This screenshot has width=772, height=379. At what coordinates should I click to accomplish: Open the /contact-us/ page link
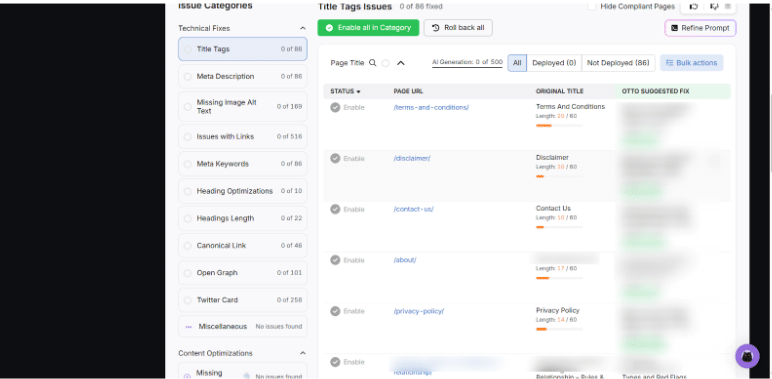pyautogui.click(x=414, y=209)
